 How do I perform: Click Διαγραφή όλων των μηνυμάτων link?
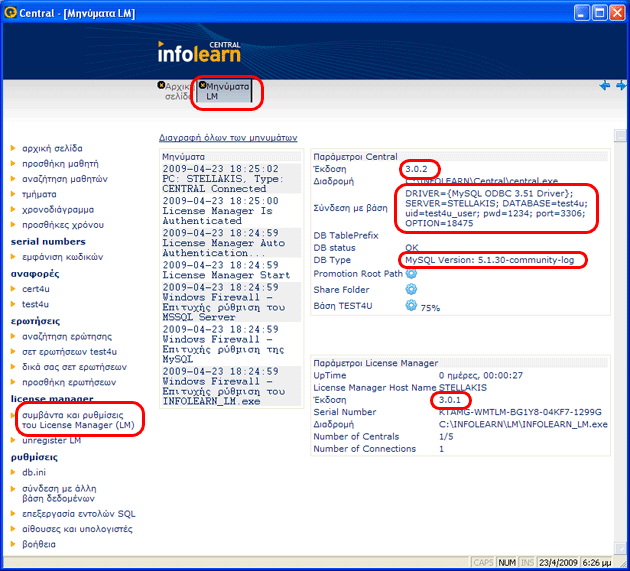228,138
